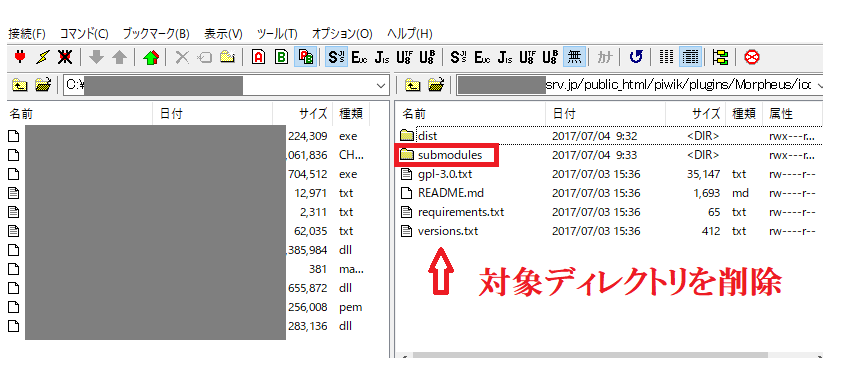The height and width of the screenshot is (392, 842).
Task: Click dist folder icon in remote list
Action: (x=408, y=136)
